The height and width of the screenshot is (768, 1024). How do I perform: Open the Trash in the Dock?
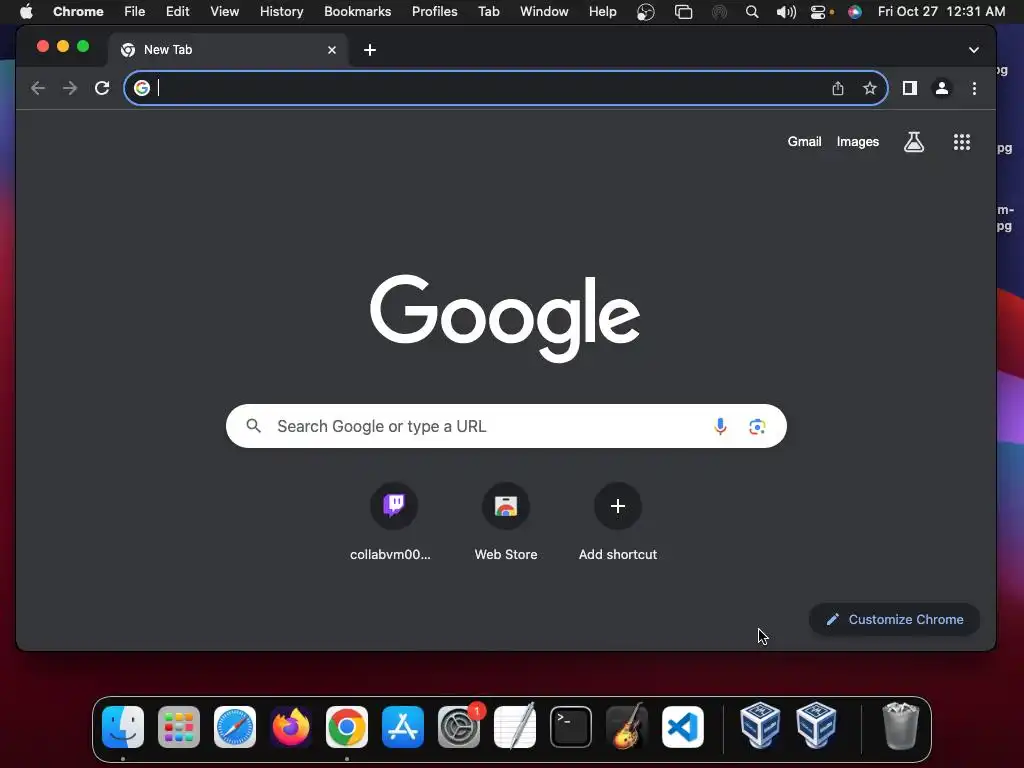[901, 726]
